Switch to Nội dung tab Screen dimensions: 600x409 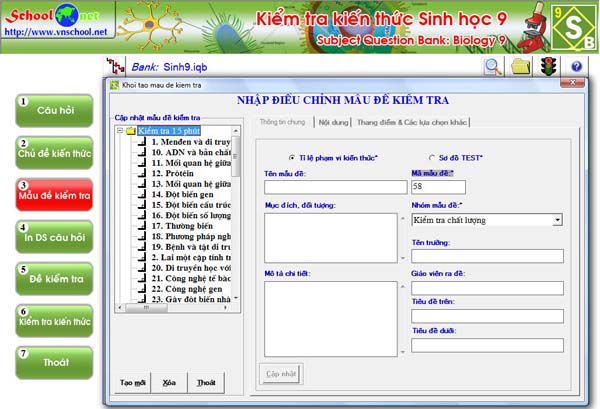(x=333, y=122)
